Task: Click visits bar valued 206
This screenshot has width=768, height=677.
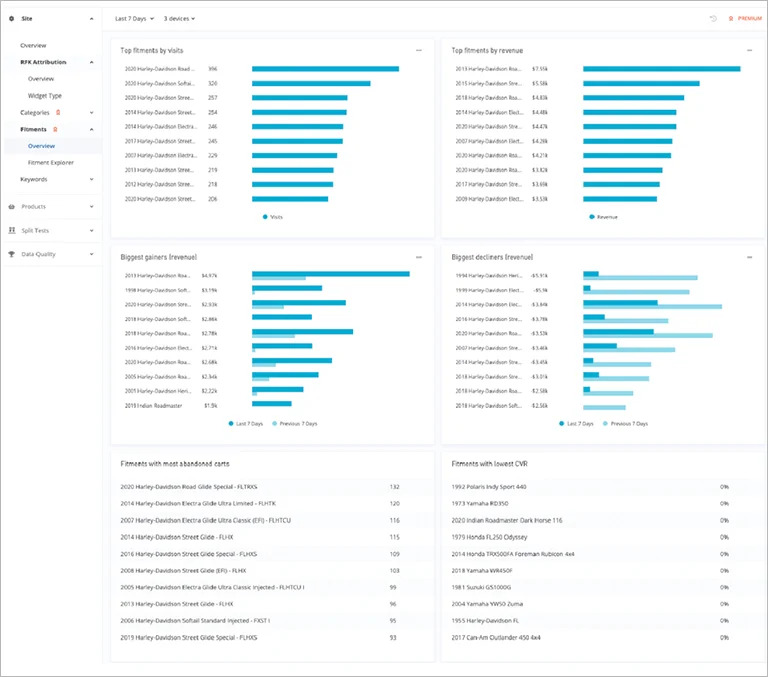Action: pyautogui.click(x=290, y=199)
